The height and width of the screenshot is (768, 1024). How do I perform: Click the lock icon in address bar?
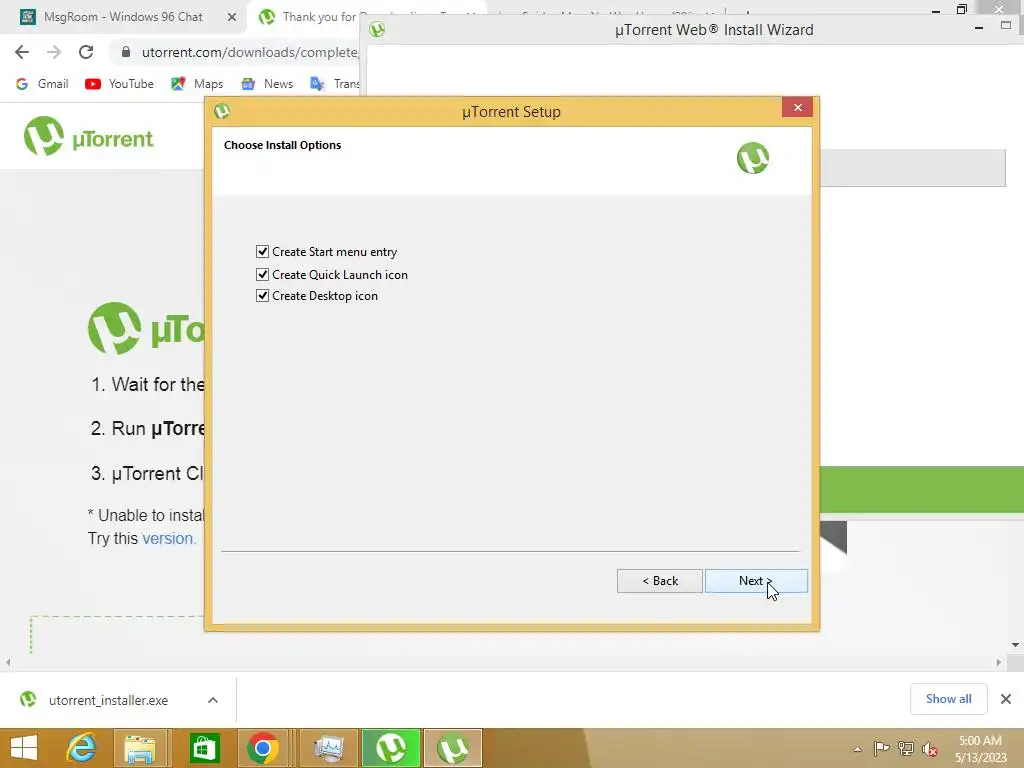[126, 52]
